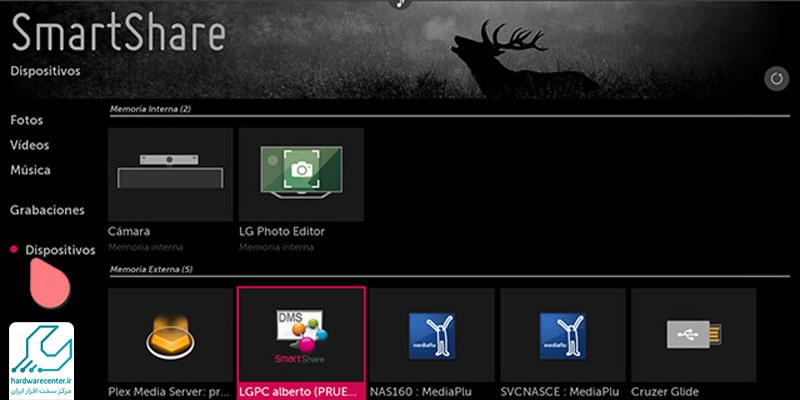Image resolution: width=800 pixels, height=400 pixels.
Task: Click the SVCNASCE : MediaPlu label
Action: click(560, 392)
